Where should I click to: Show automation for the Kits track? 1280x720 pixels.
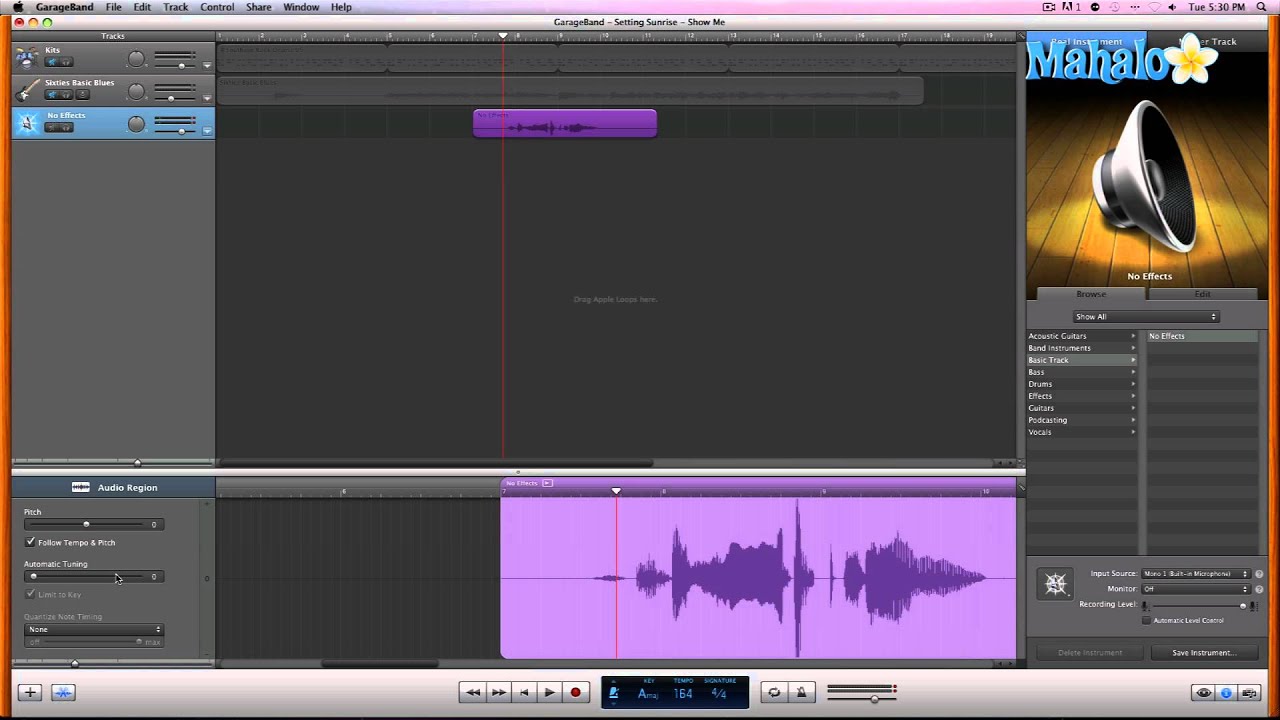[207, 66]
